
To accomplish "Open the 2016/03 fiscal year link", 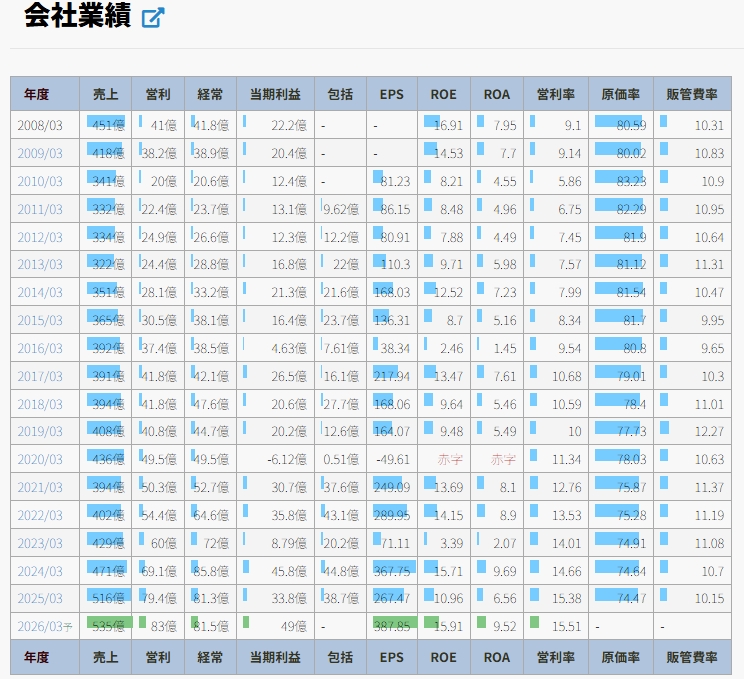I will click(40, 349).
